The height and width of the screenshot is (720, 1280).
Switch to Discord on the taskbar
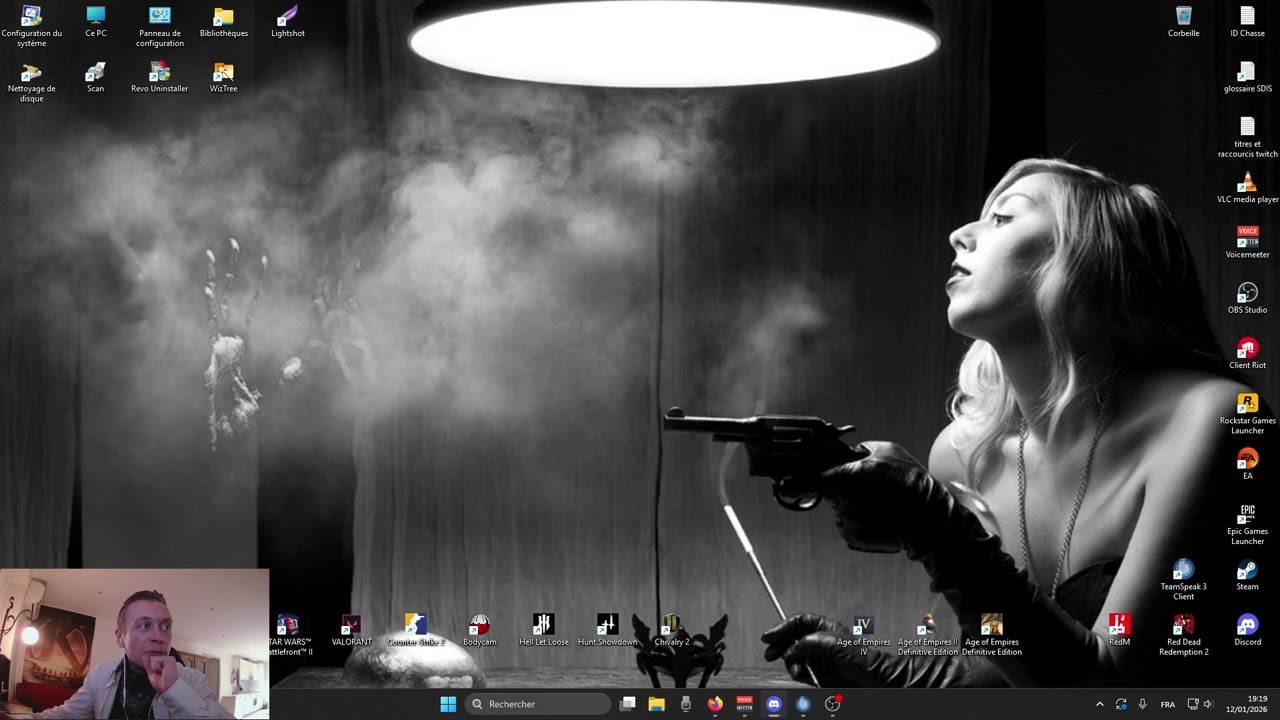(x=773, y=704)
